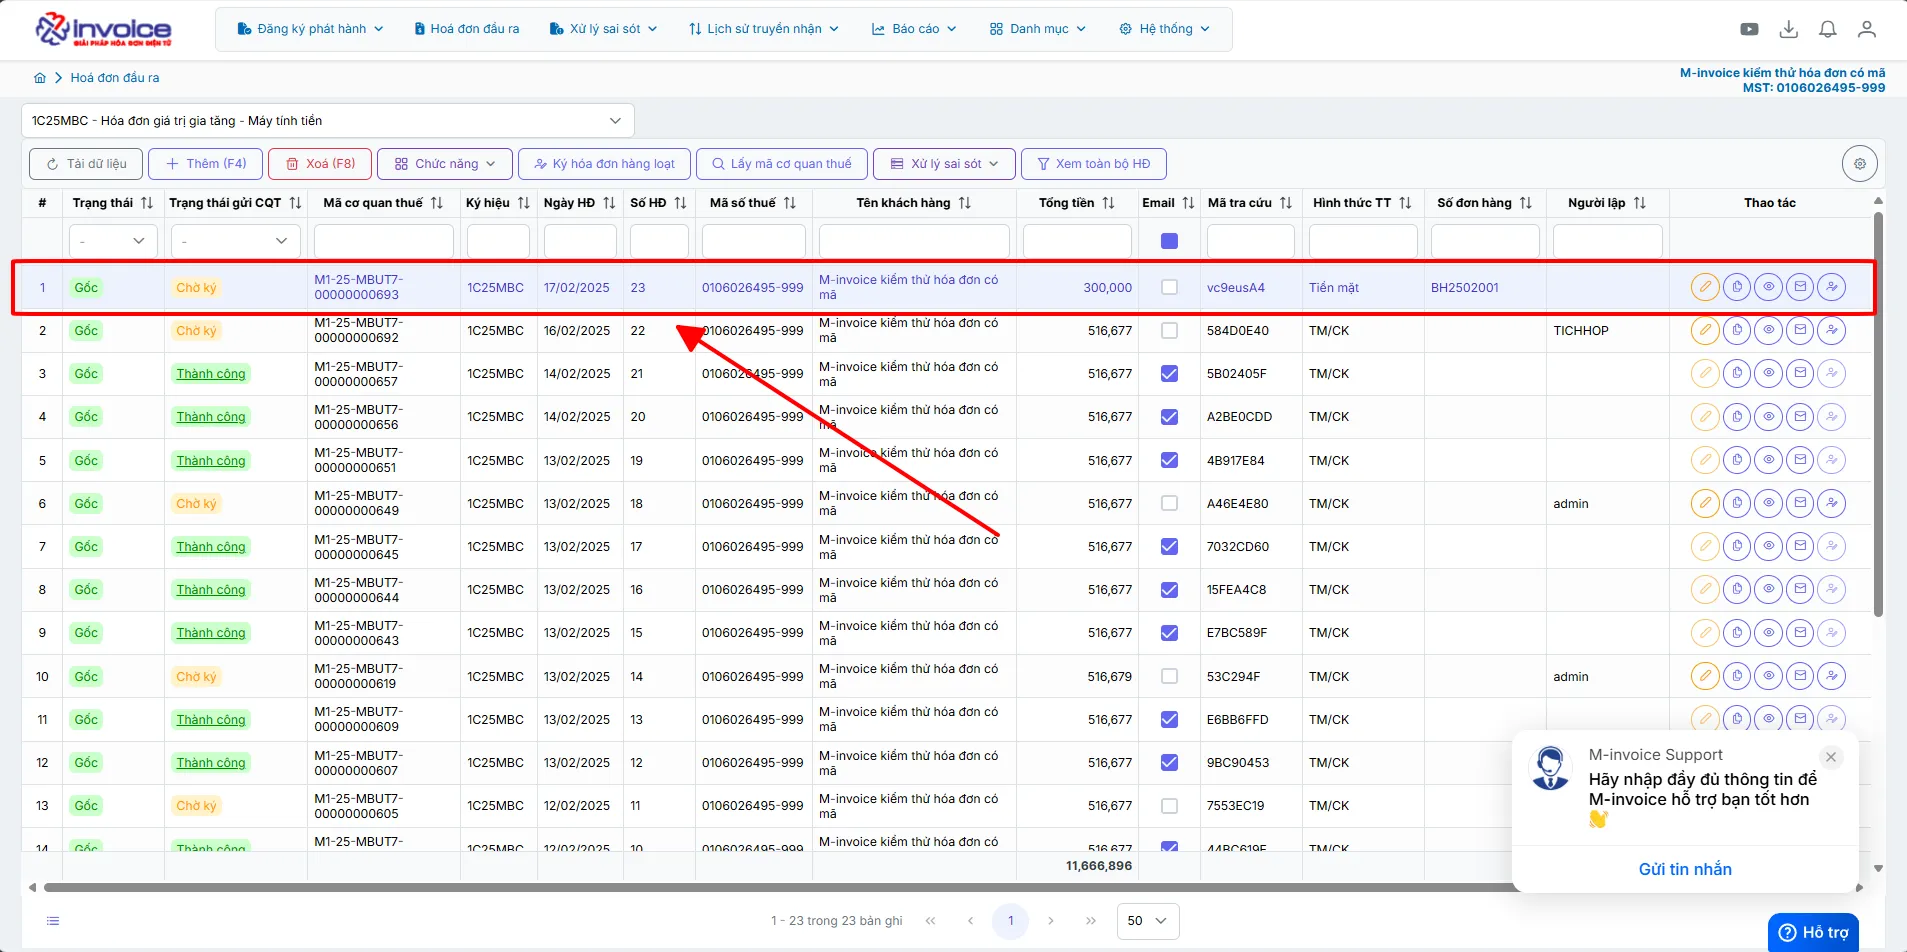Open Báo cáo menu
The image size is (1907, 952).
point(914,29)
